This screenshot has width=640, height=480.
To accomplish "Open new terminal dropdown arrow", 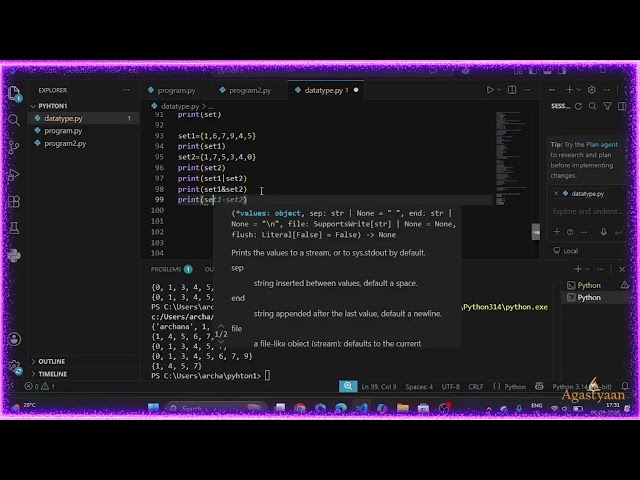I will click(x=587, y=269).
